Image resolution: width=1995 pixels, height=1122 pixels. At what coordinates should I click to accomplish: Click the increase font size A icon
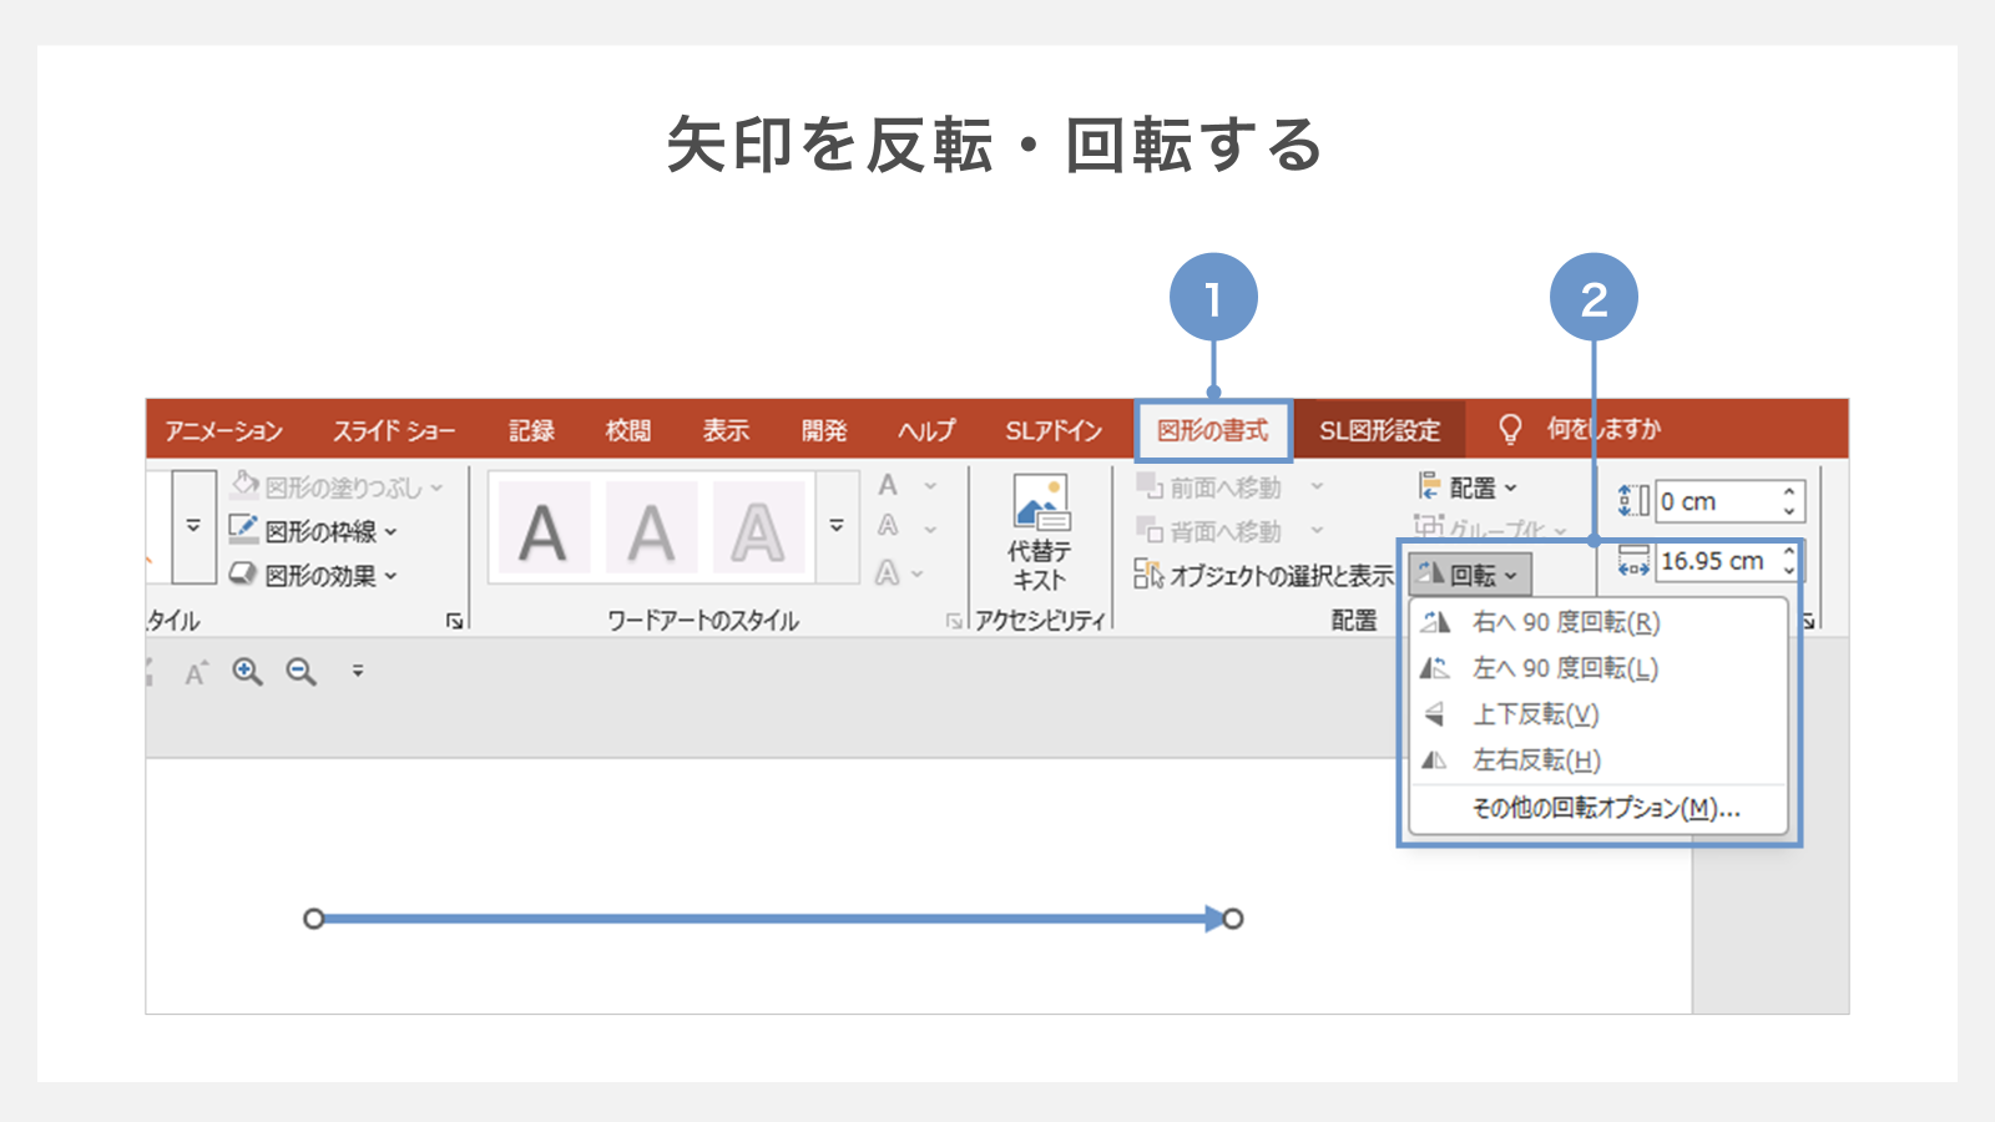point(196,672)
